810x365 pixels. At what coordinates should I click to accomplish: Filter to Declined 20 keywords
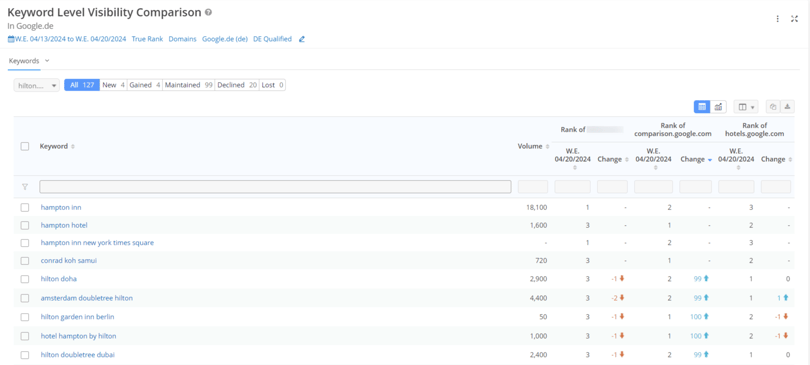pos(237,85)
